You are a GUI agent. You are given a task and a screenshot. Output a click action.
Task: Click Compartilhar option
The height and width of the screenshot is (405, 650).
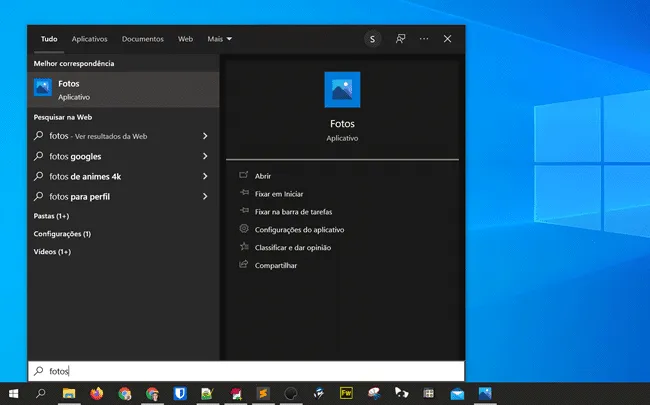coord(276,265)
